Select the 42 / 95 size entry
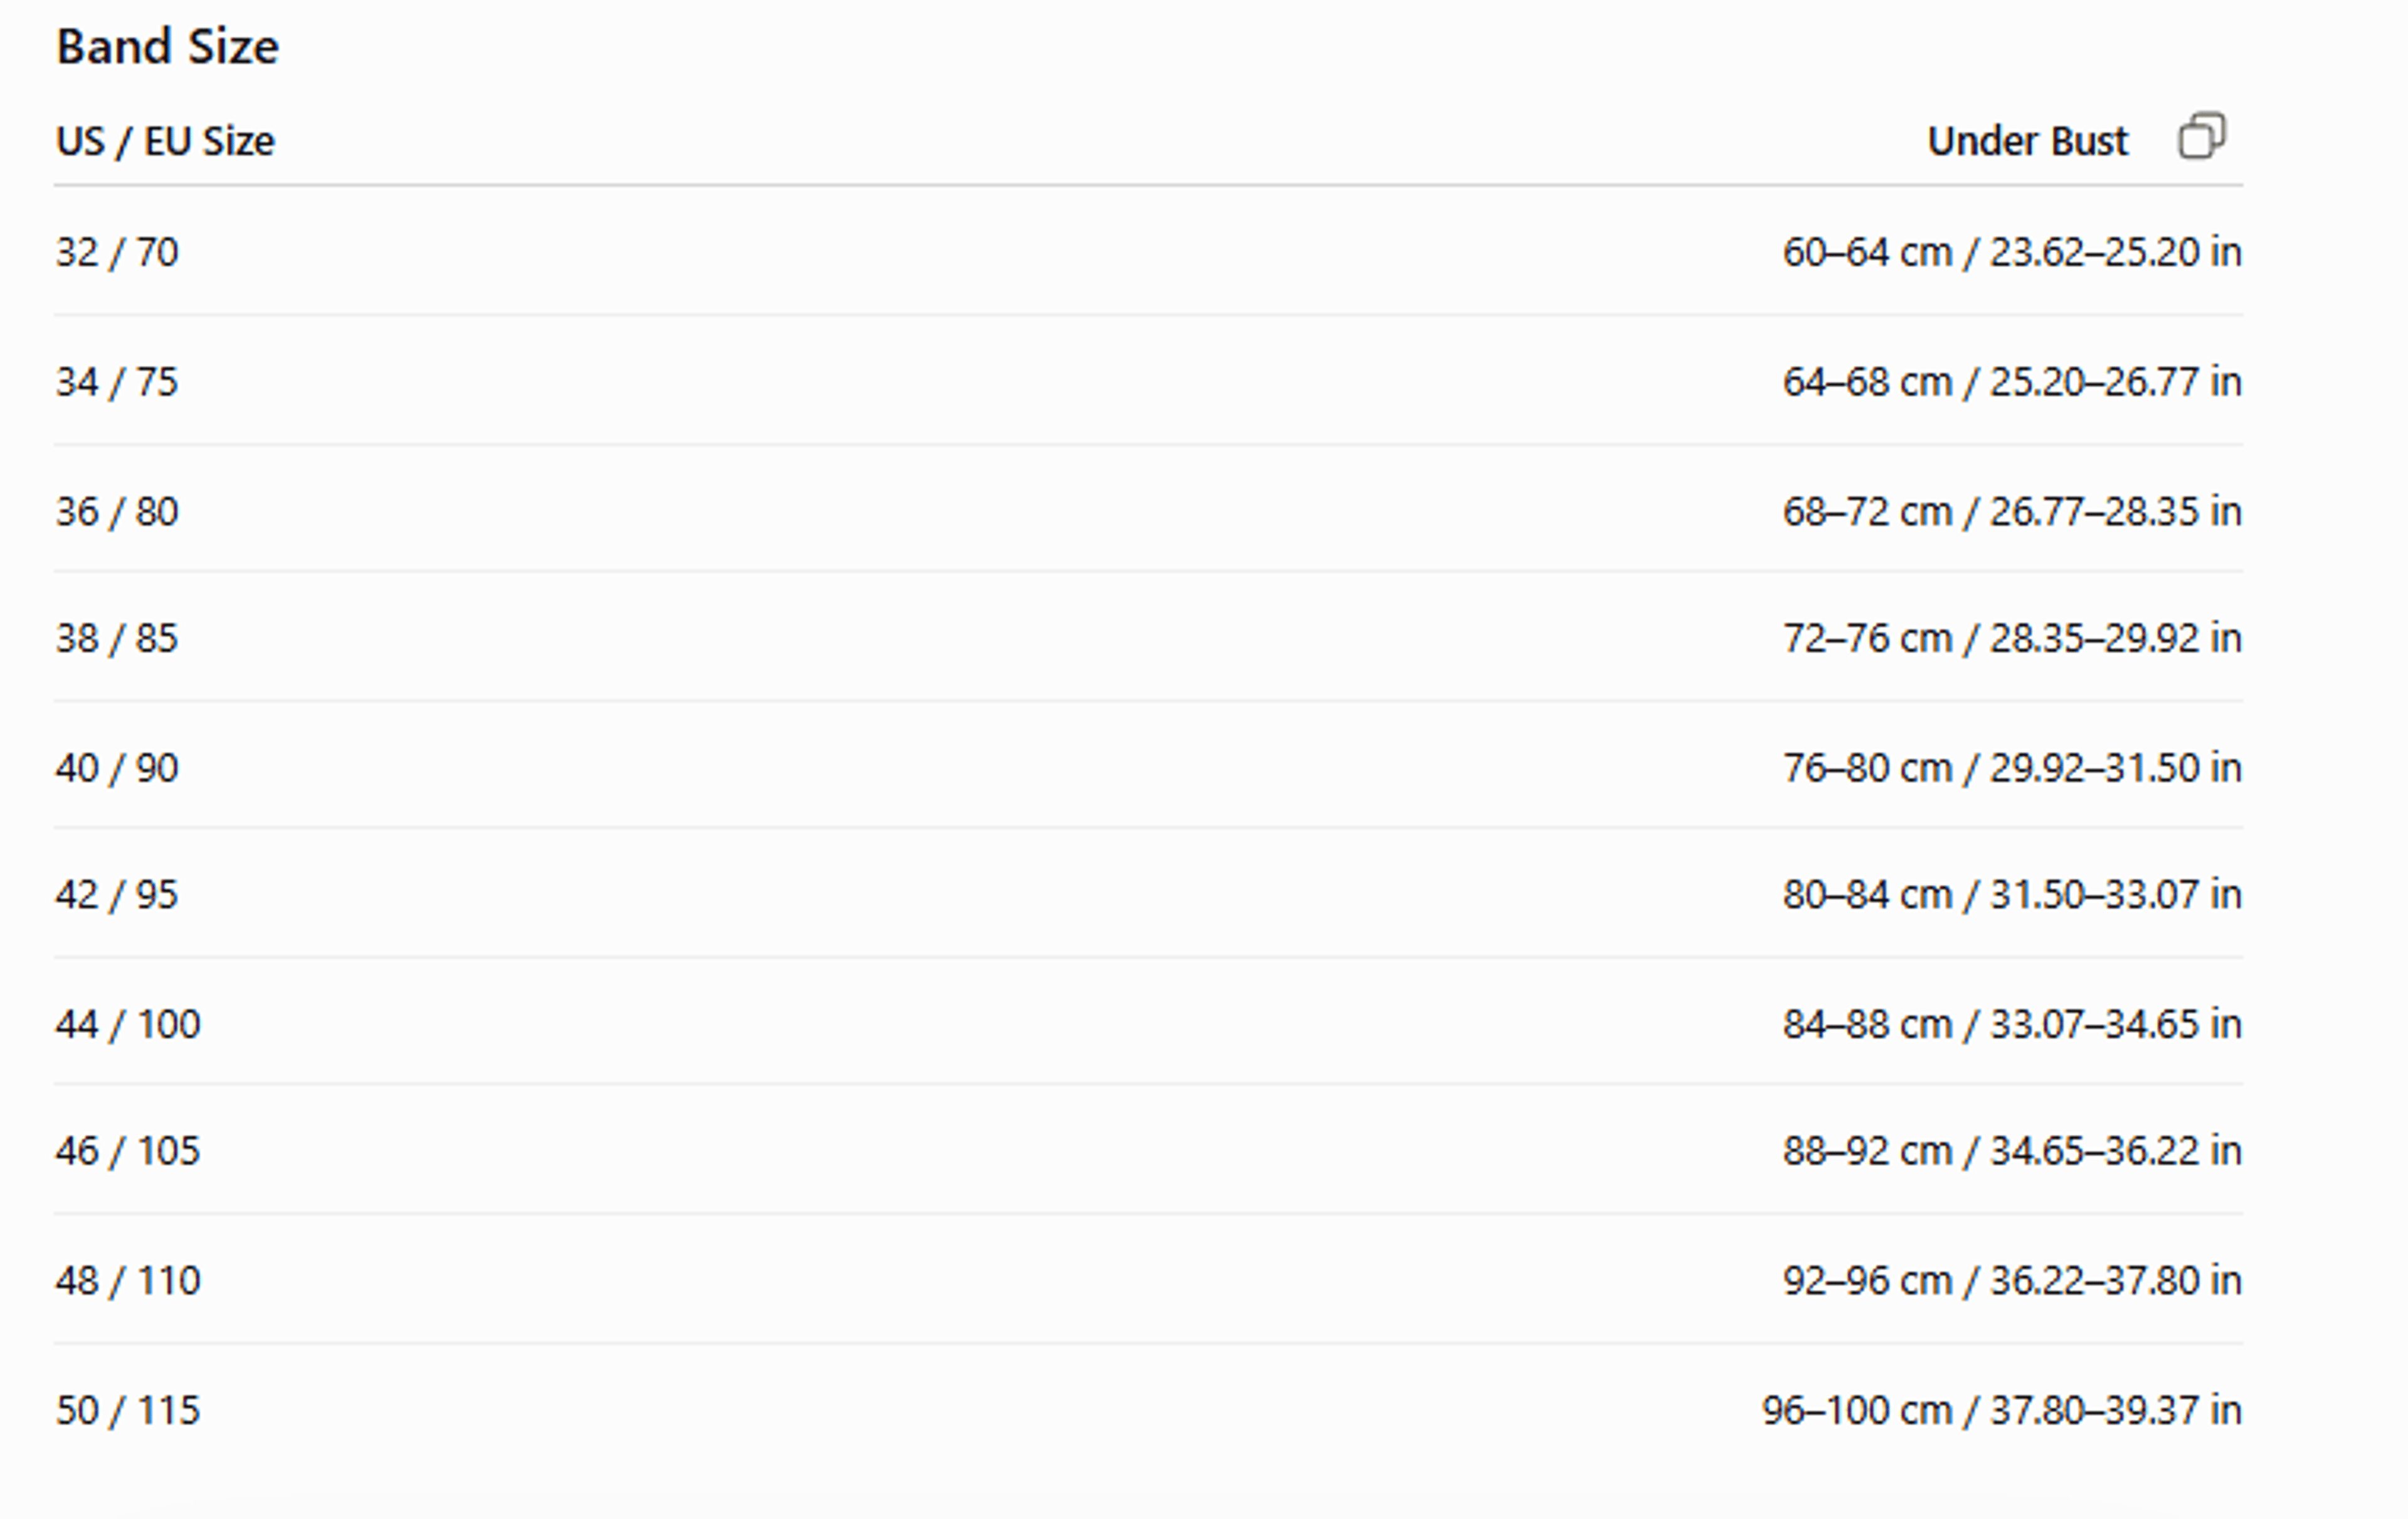 tap(117, 894)
